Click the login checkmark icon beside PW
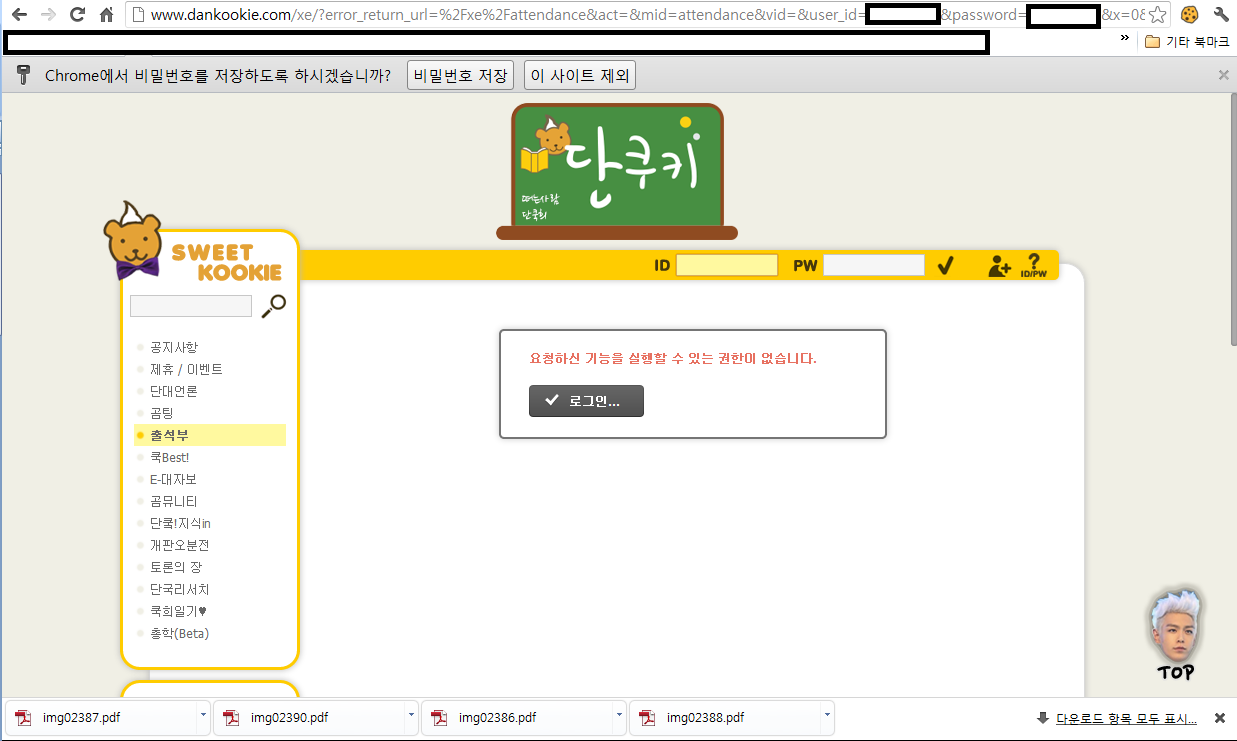 tap(945, 266)
